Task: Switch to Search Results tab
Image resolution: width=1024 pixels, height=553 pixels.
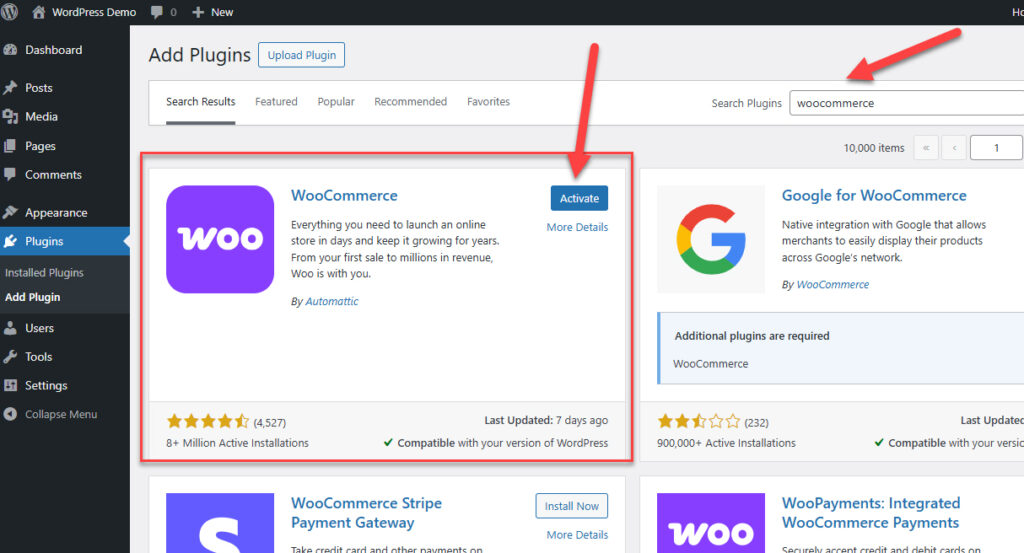Action: tap(200, 102)
